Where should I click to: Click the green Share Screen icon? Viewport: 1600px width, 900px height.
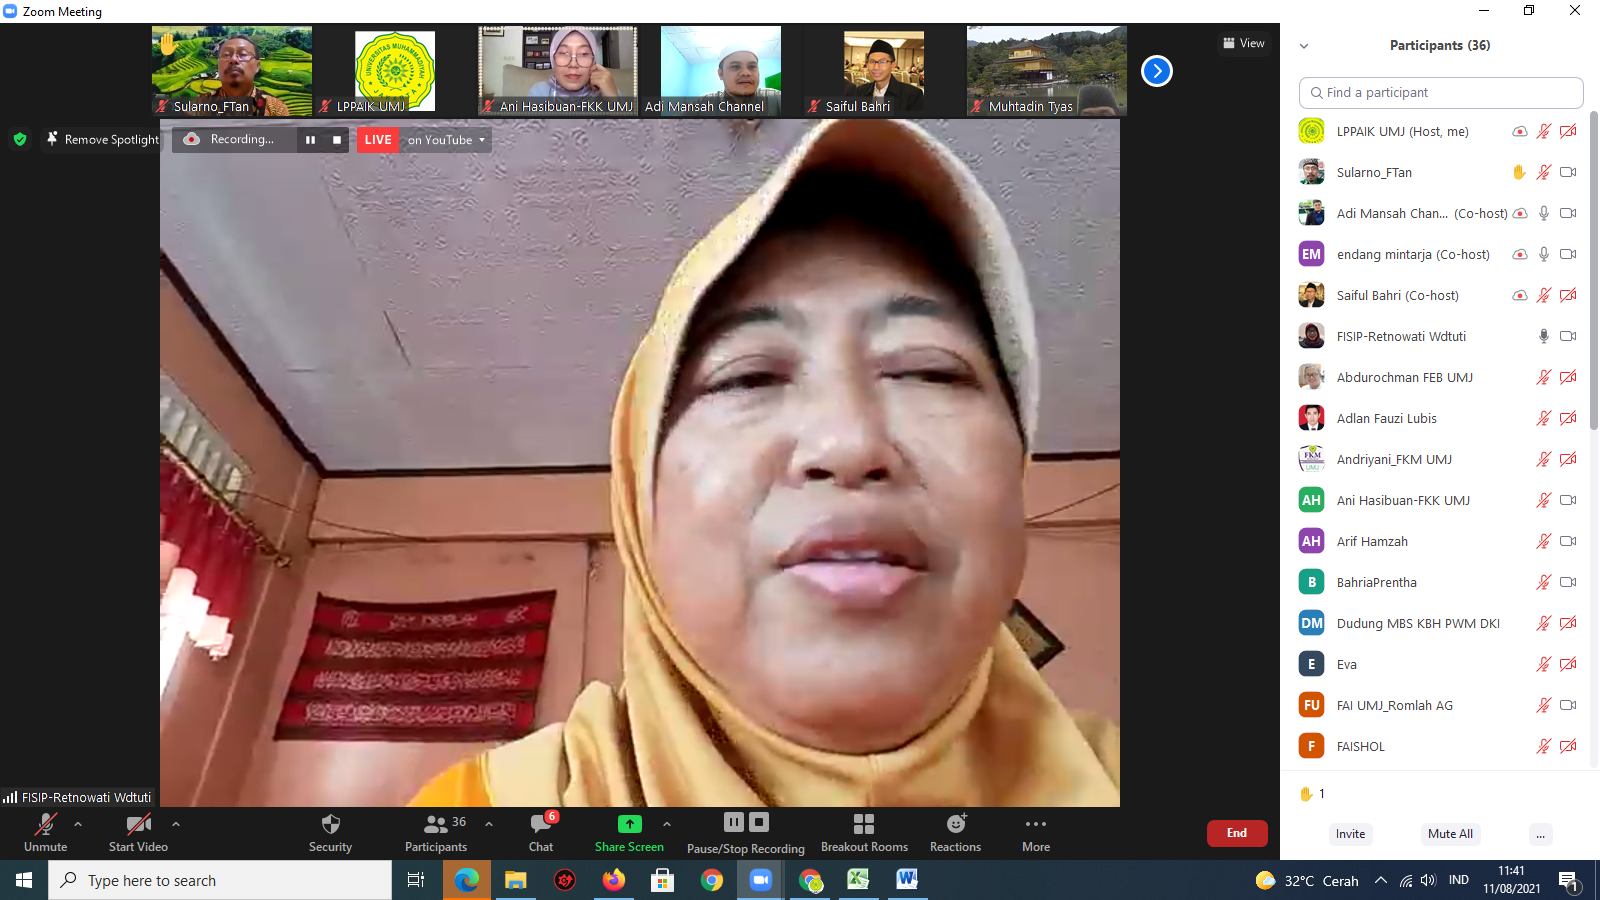pyautogui.click(x=629, y=824)
